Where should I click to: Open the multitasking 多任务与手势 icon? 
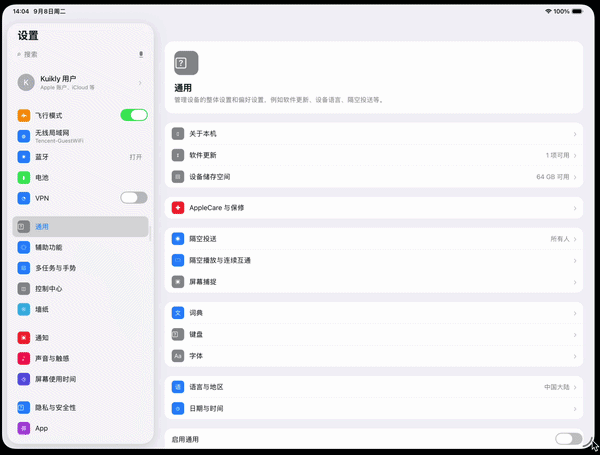pos(24,268)
